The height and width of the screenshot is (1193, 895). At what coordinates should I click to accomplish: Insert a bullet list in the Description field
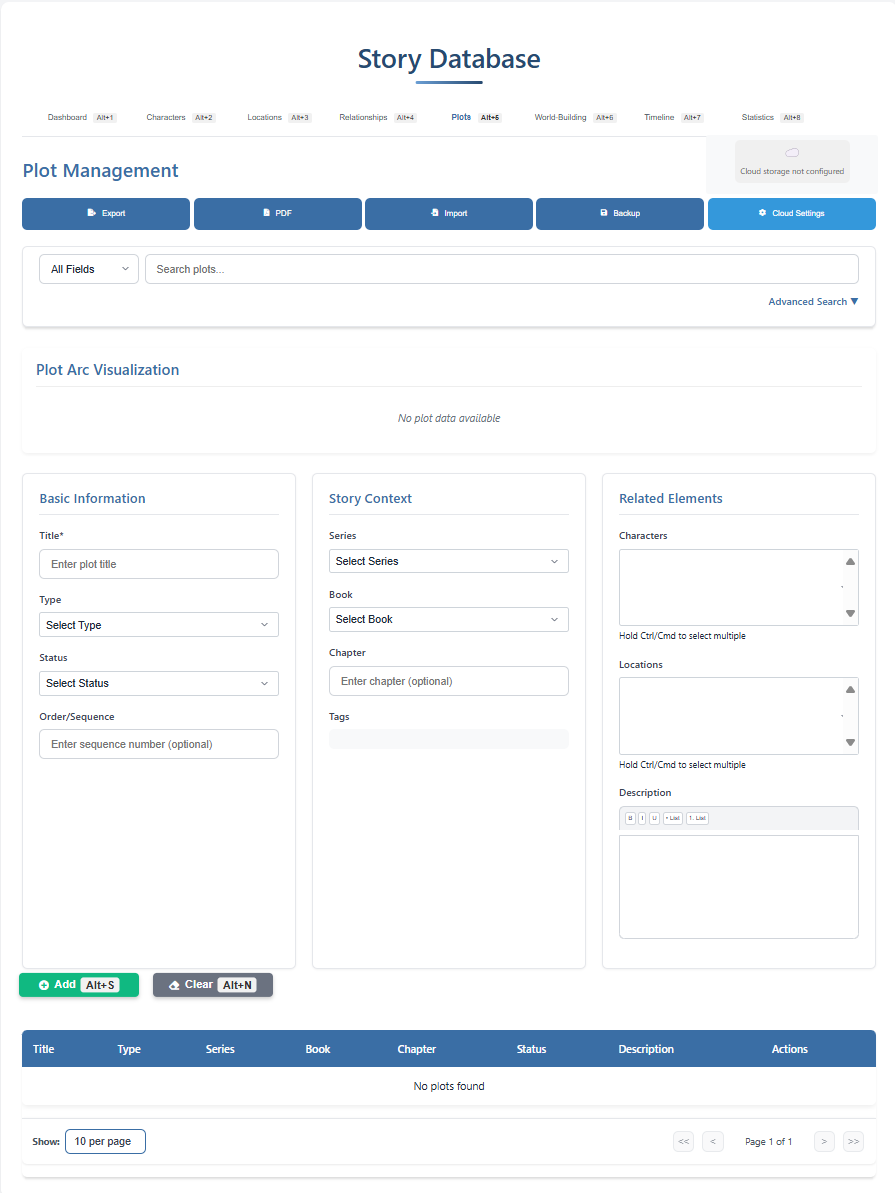(x=672, y=818)
